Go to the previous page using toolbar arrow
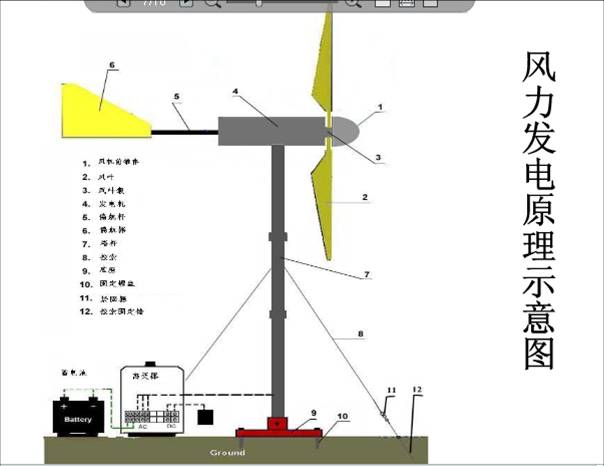This screenshot has height=466, width=604. pos(123,3)
